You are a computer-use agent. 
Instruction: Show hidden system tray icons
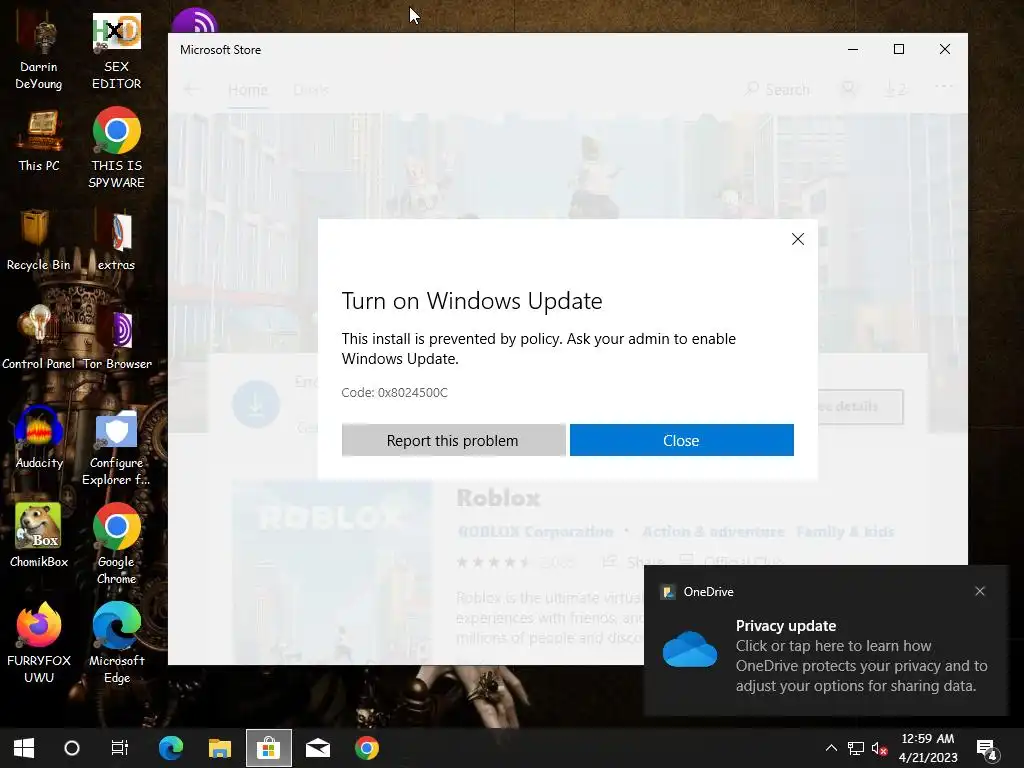click(x=831, y=748)
